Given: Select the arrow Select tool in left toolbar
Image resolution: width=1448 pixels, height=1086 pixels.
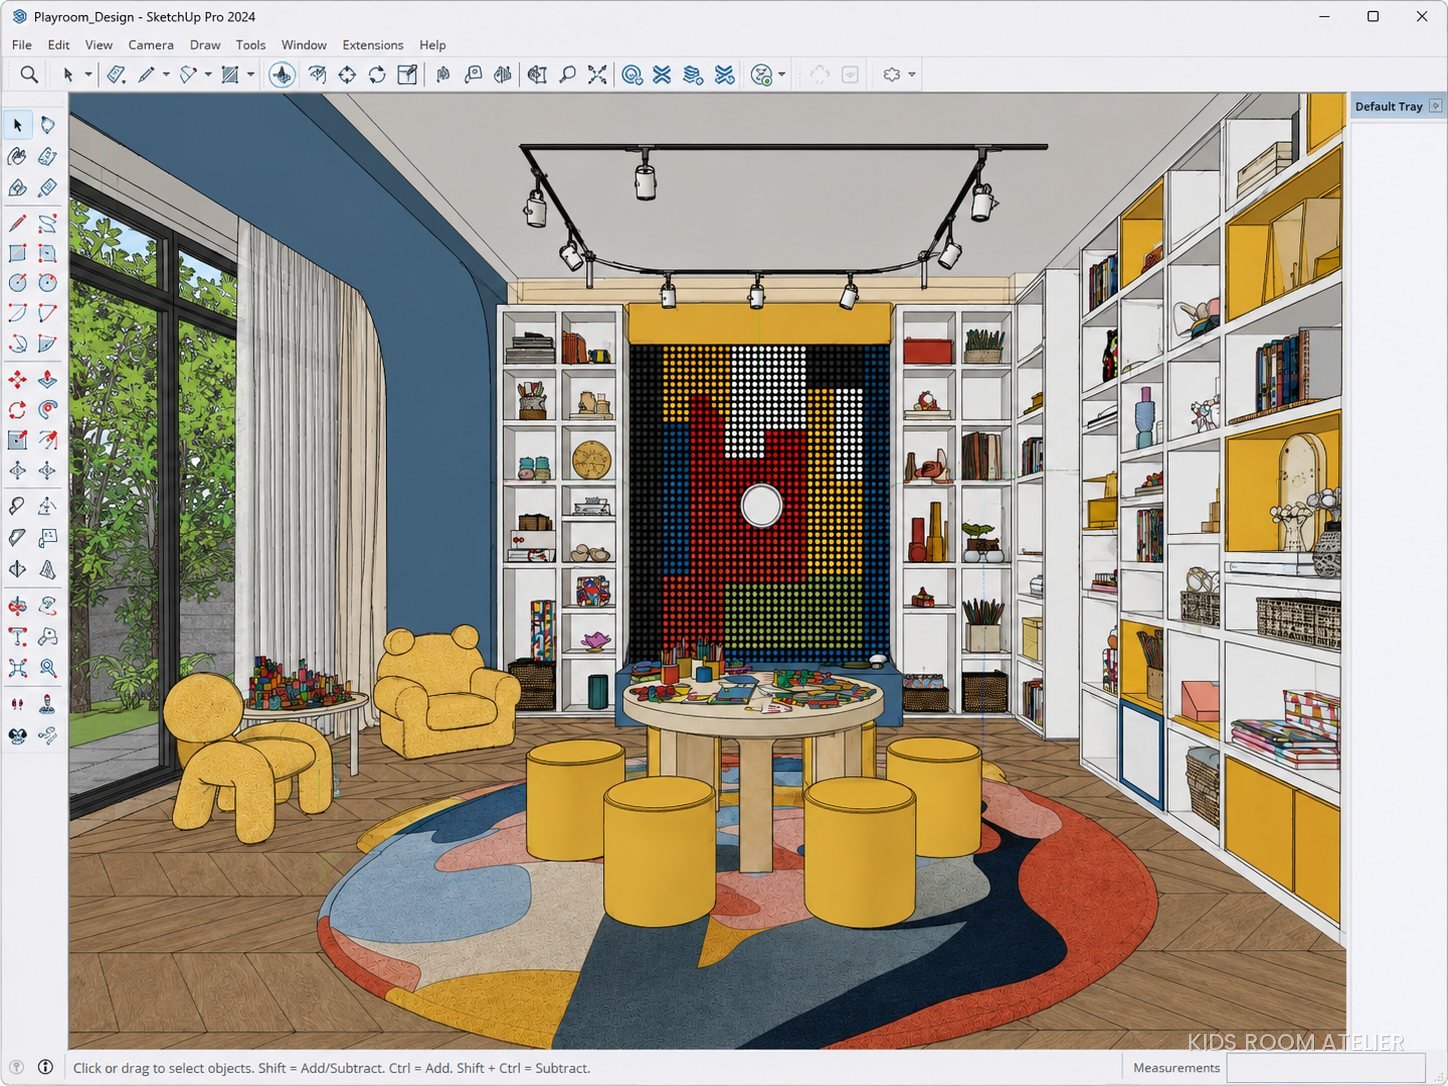Looking at the screenshot, I should [17, 125].
